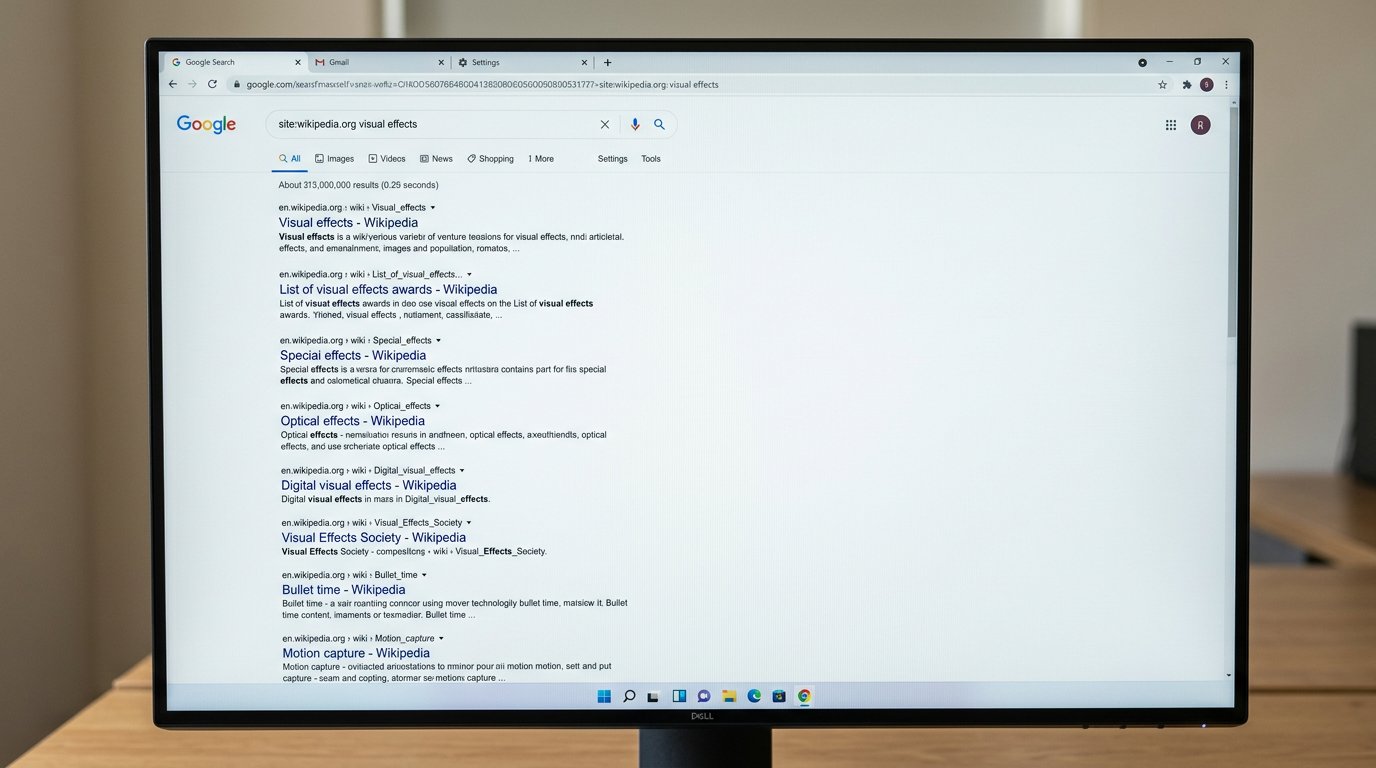Screen dimensions: 1376x768
Task: Submit the search with the magnifier icon
Action: 660,124
